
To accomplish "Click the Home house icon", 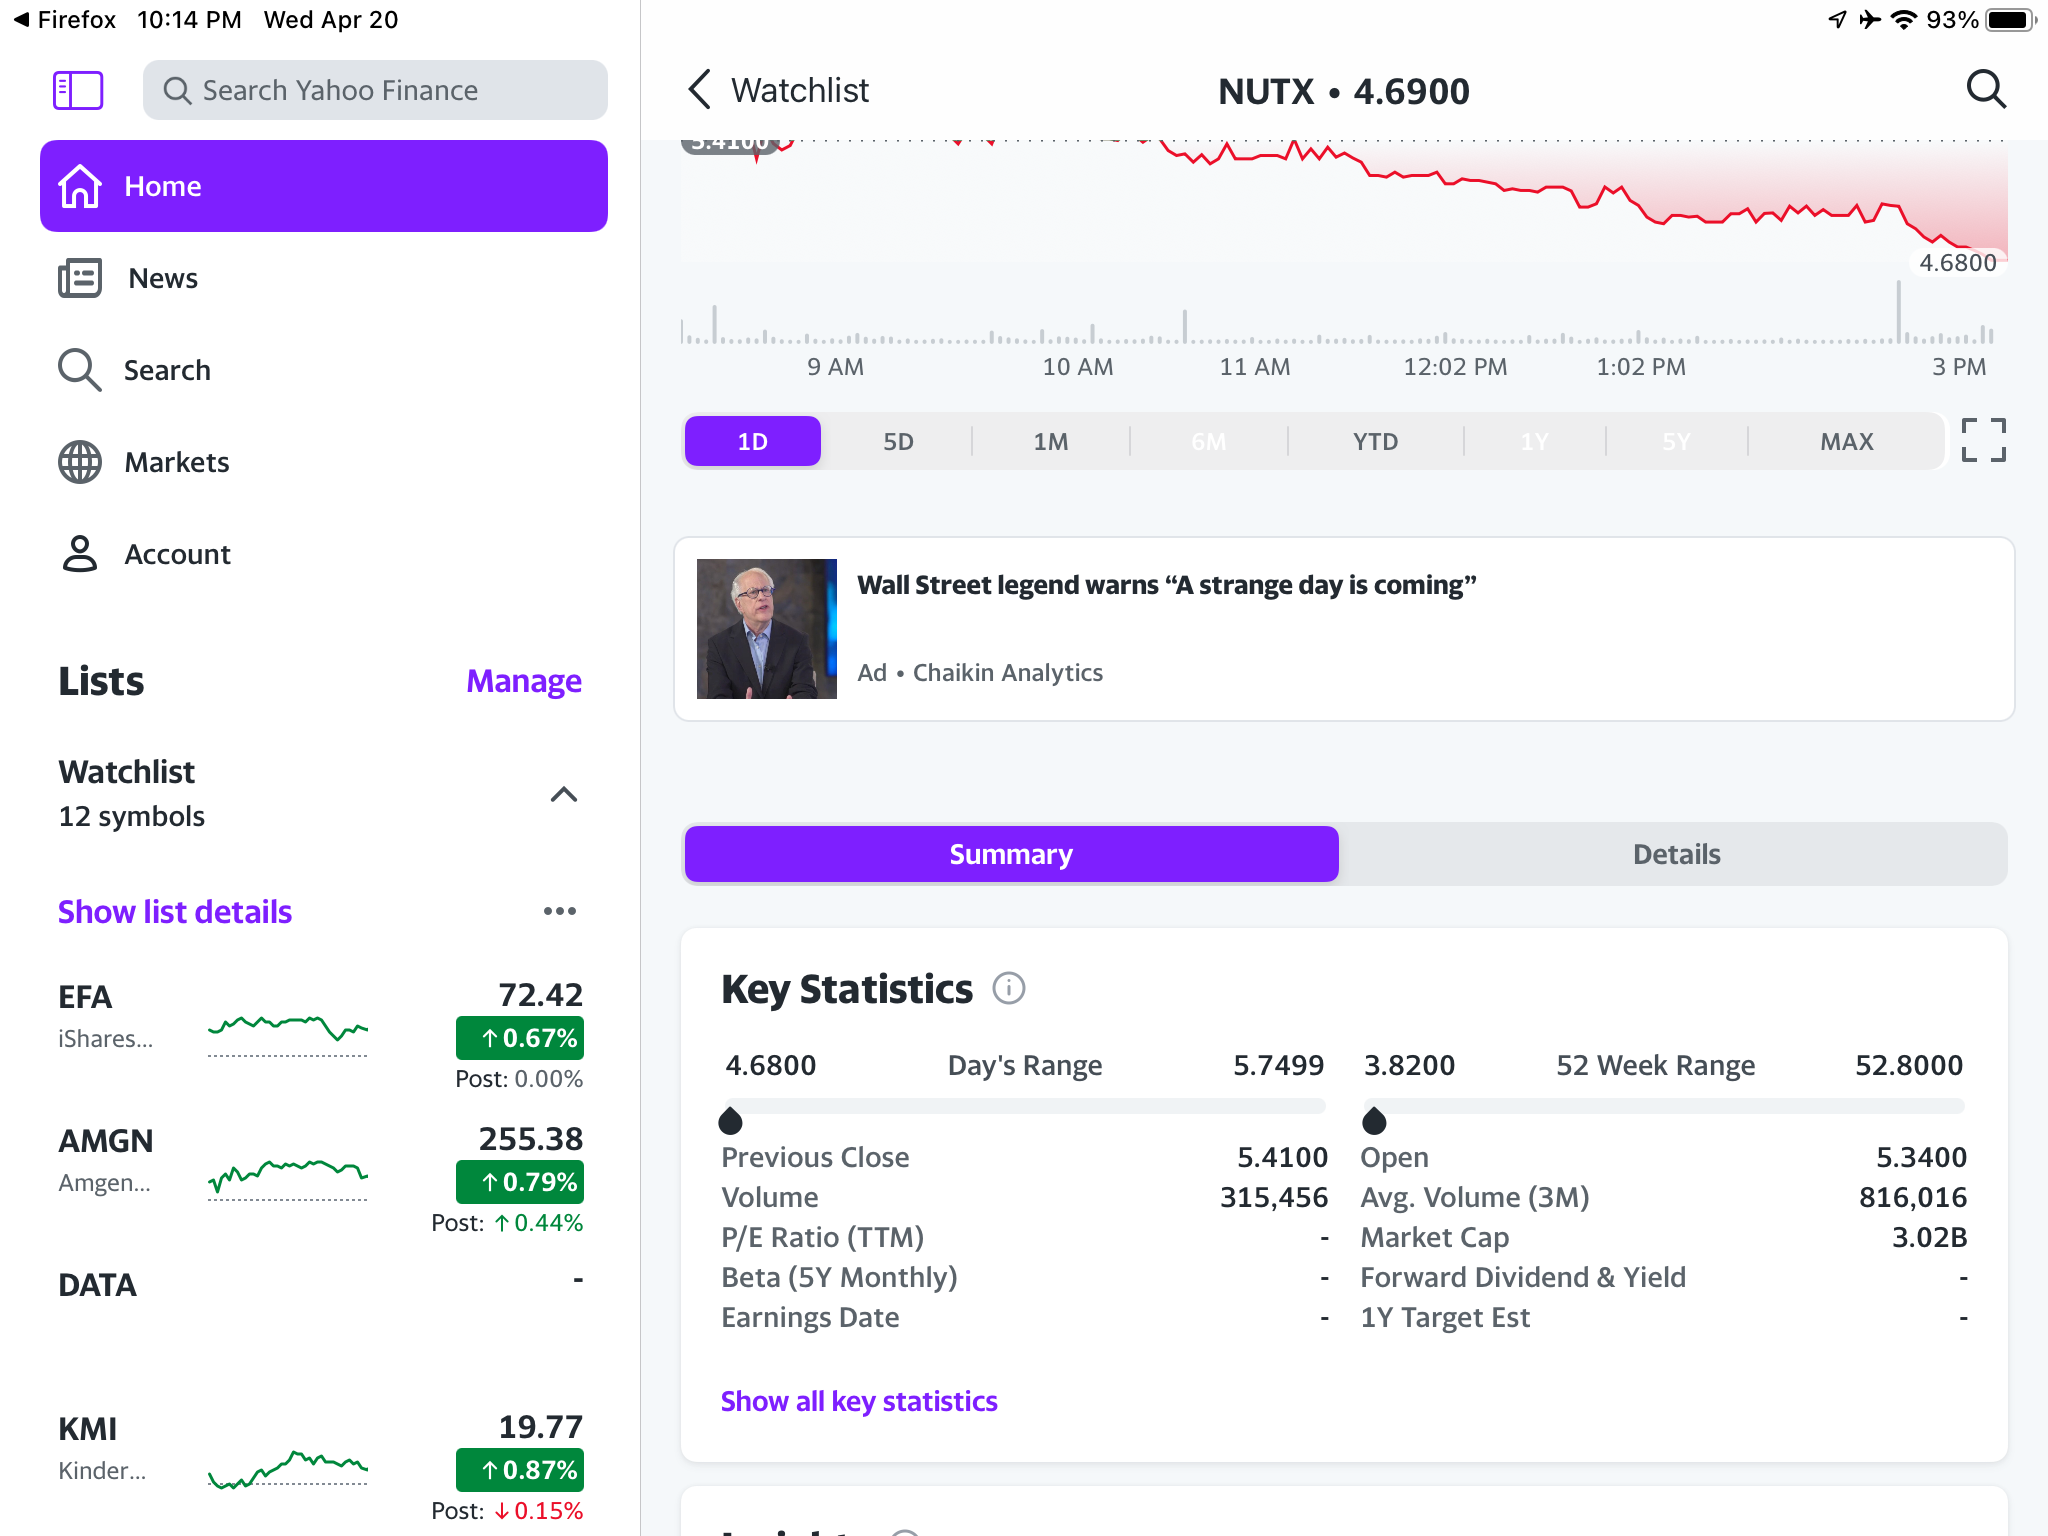I will 80,186.
